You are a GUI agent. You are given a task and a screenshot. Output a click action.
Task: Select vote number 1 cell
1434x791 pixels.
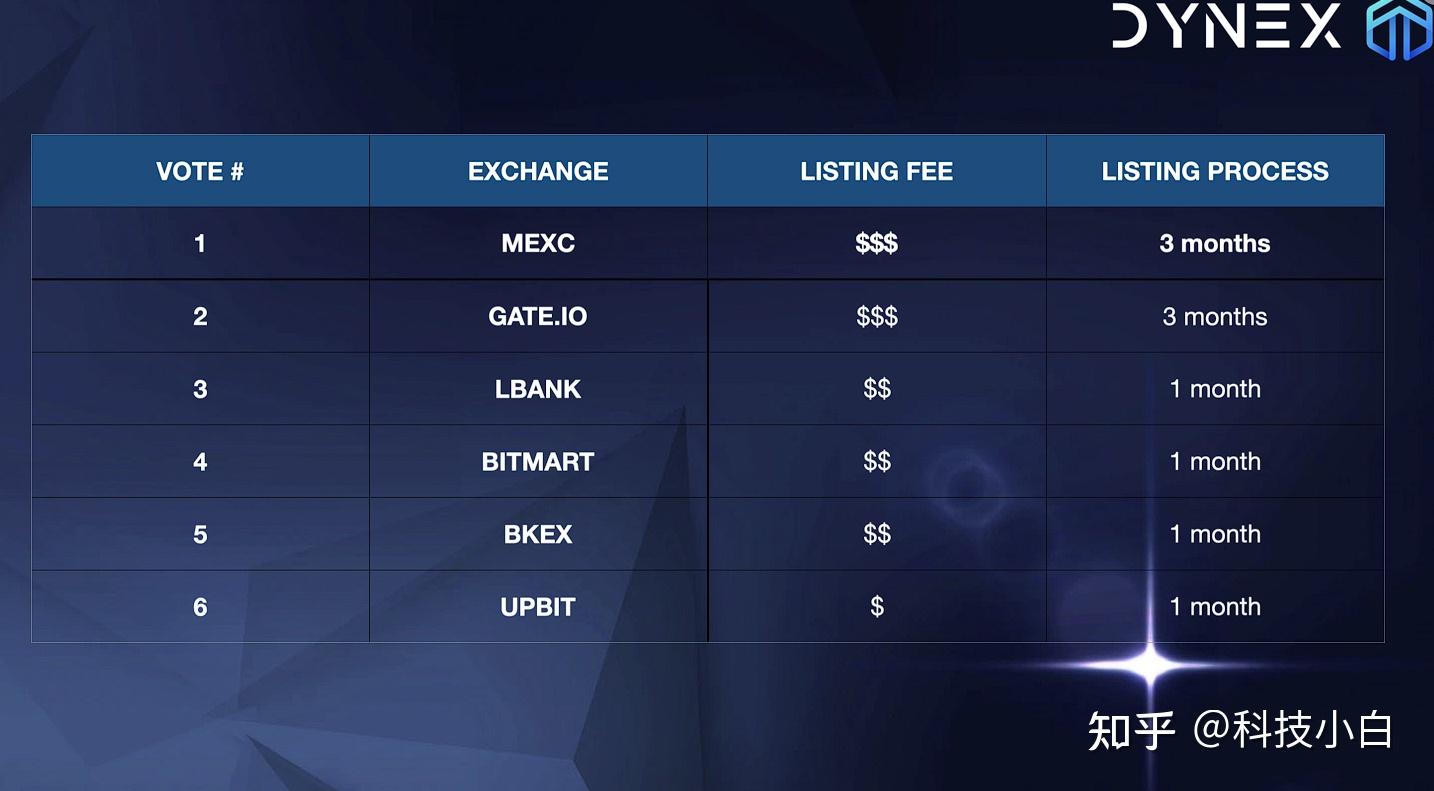pyautogui.click(x=200, y=243)
